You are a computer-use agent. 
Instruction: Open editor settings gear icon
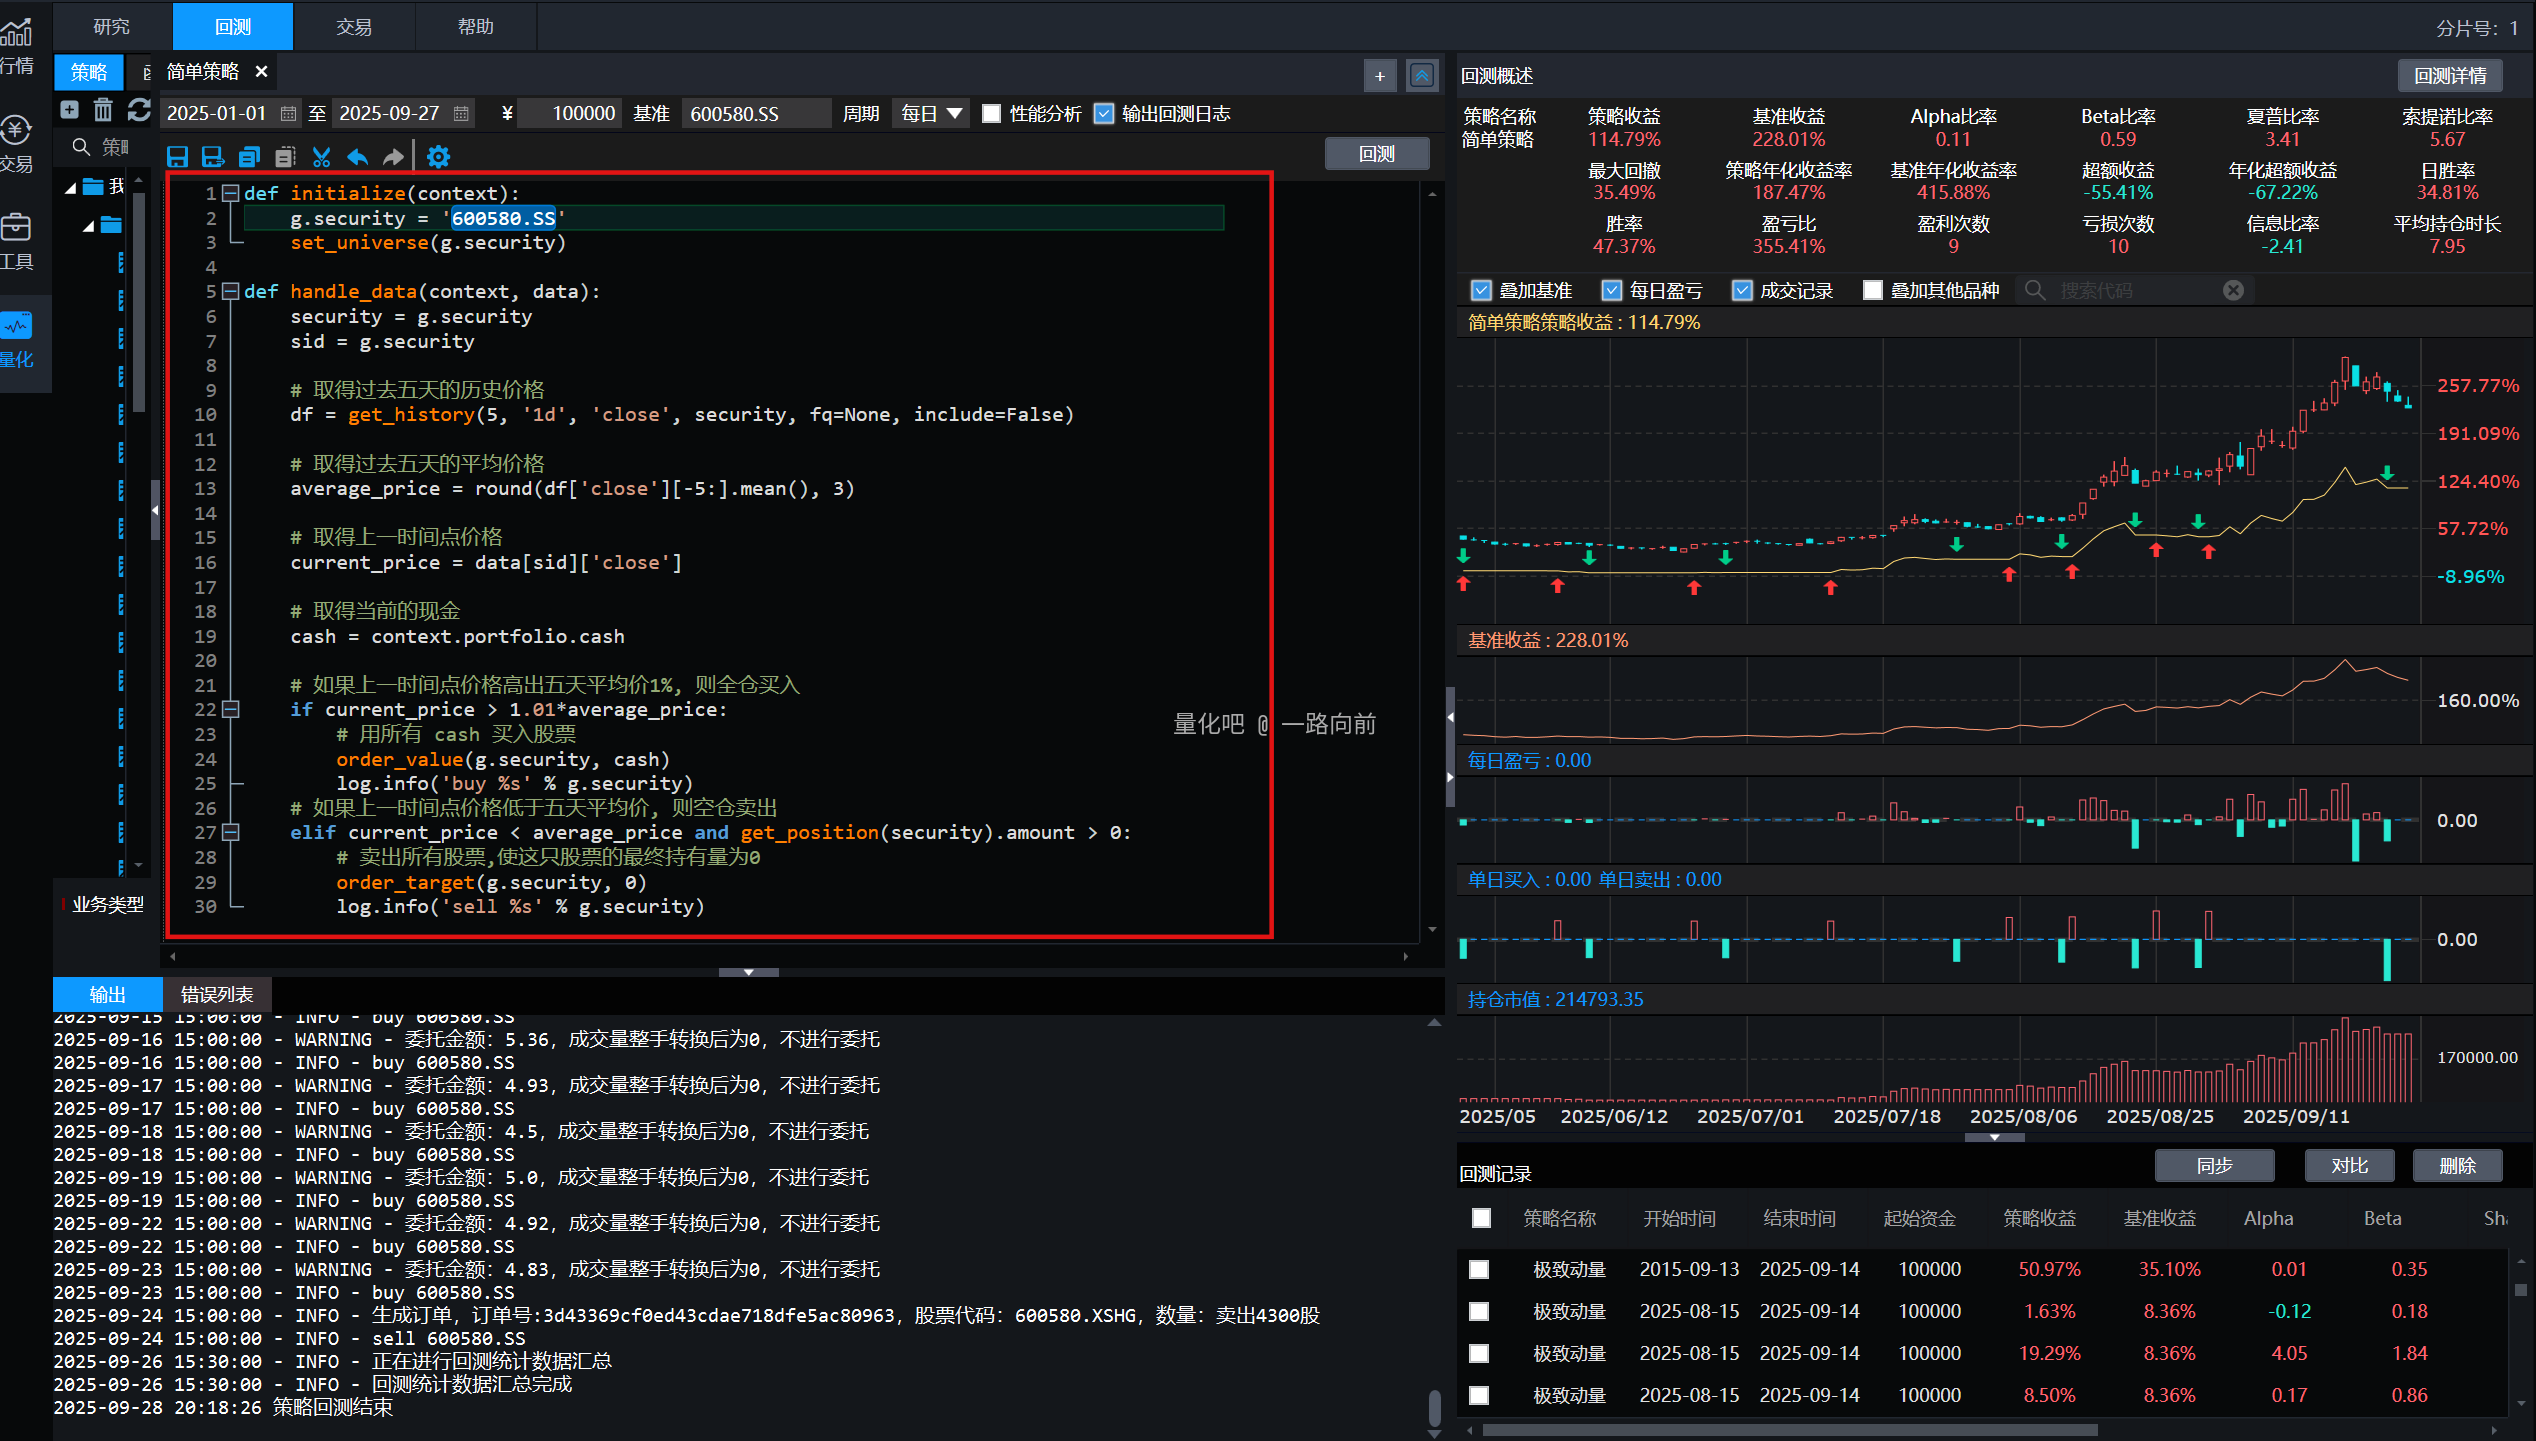(438, 157)
